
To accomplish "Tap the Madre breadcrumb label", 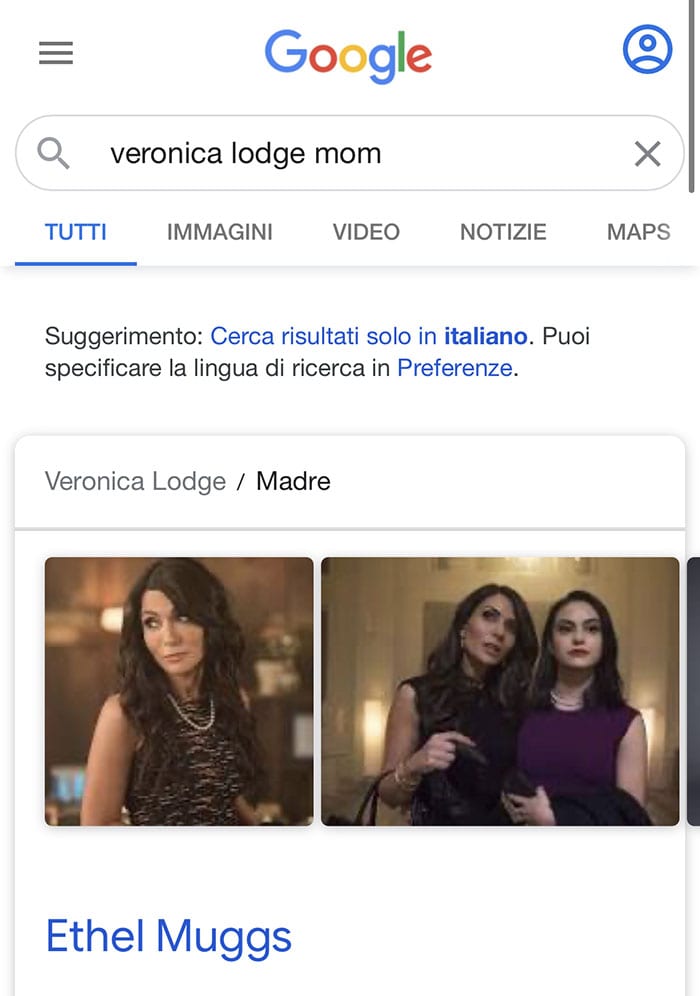I will (x=293, y=481).
